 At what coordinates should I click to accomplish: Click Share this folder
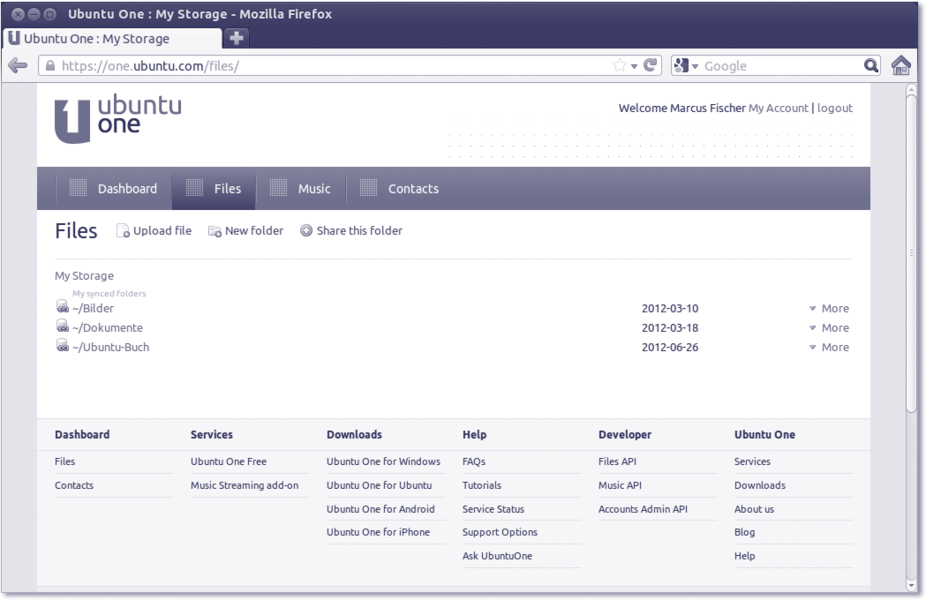352,231
